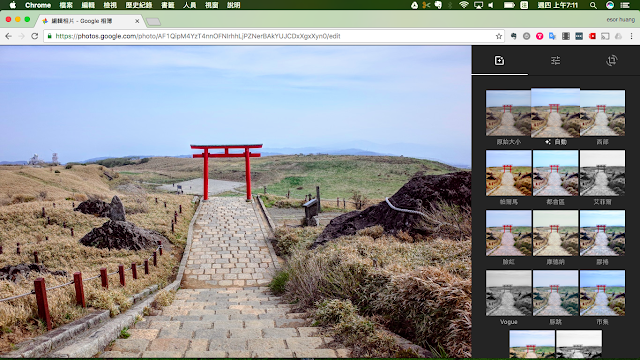Open the color filters tab icon
Screen dimensions: 640x360
(499, 61)
